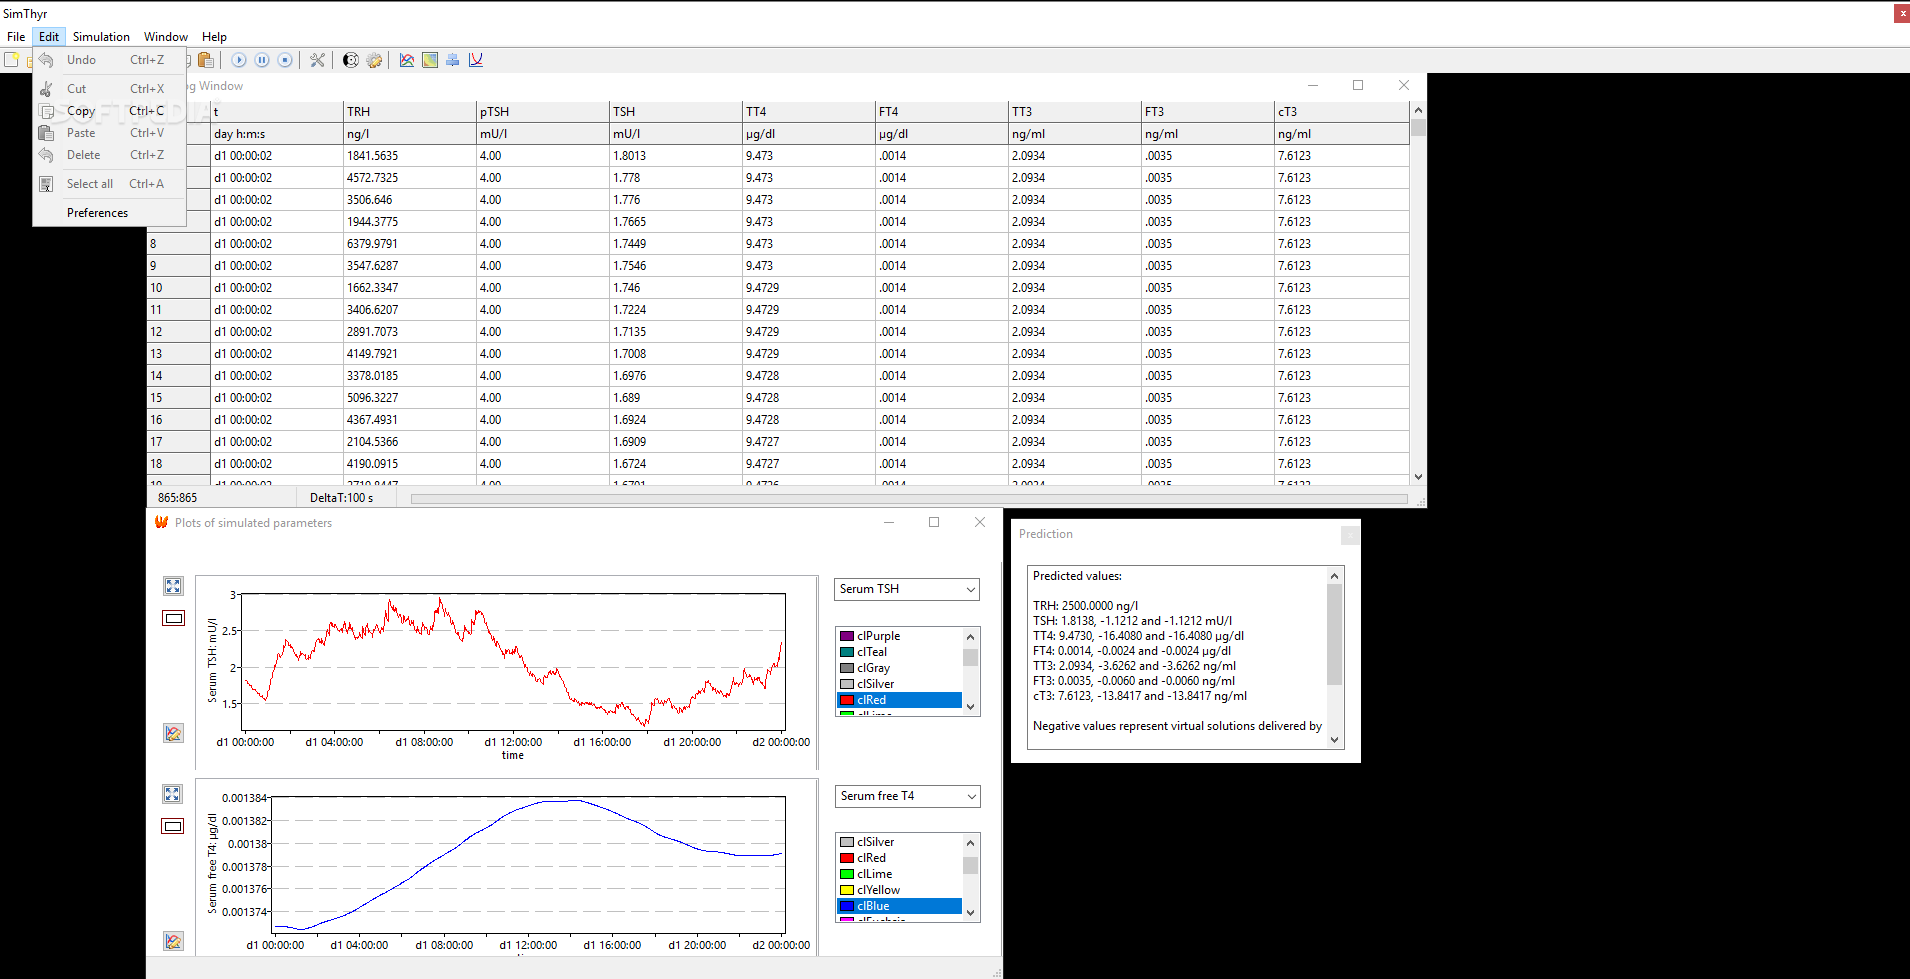
Task: Click the lower color list's scroll-up arrow
Action: [970, 842]
